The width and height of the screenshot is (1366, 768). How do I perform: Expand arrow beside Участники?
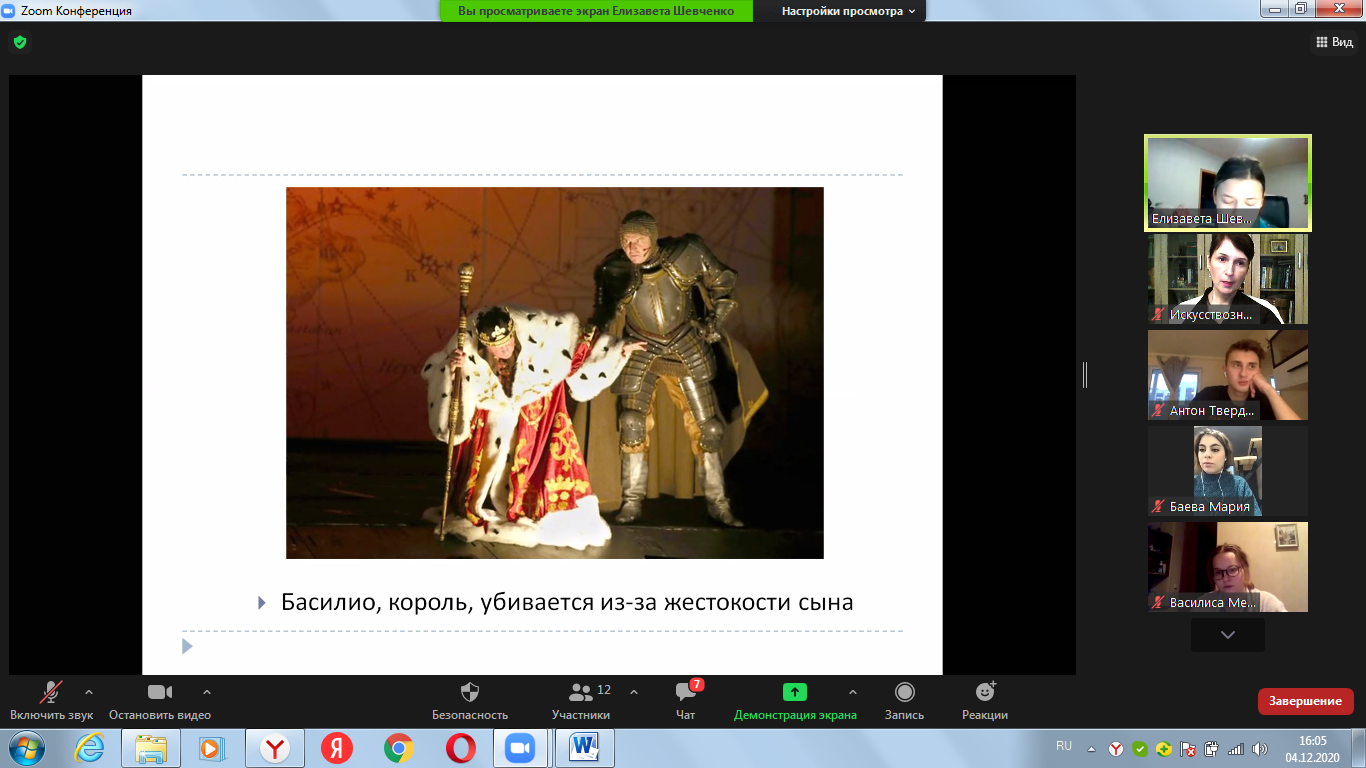pos(634,692)
